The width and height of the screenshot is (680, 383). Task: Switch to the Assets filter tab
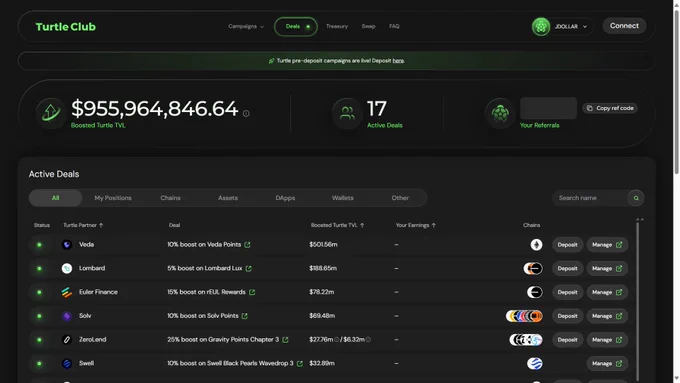pos(228,198)
